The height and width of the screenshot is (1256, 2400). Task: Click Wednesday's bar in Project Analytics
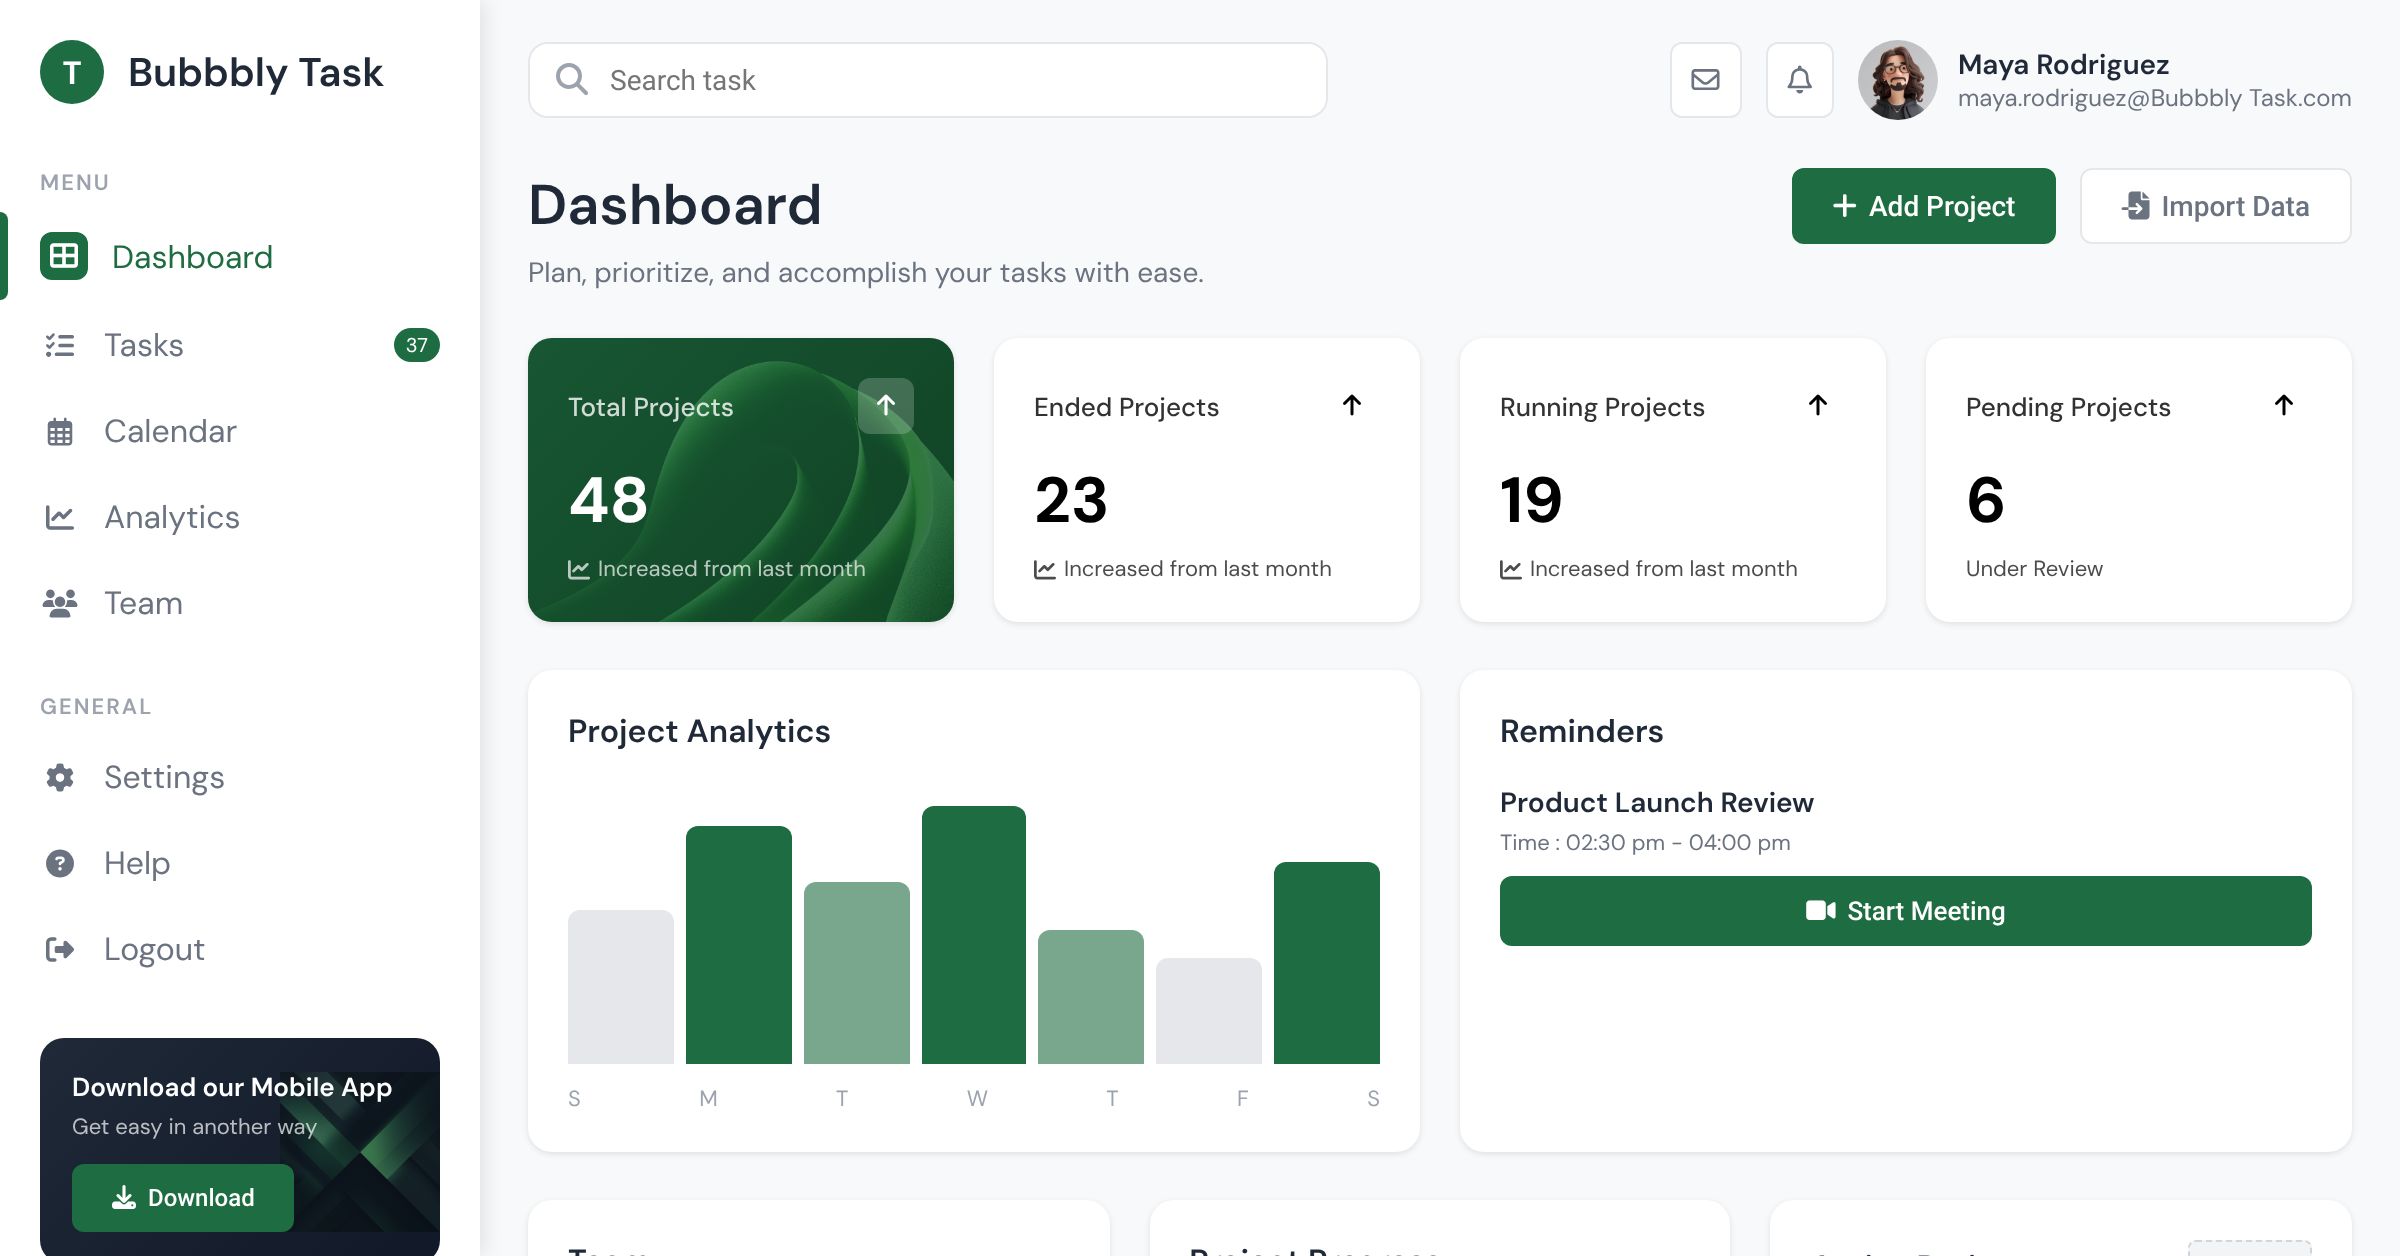tap(973, 935)
